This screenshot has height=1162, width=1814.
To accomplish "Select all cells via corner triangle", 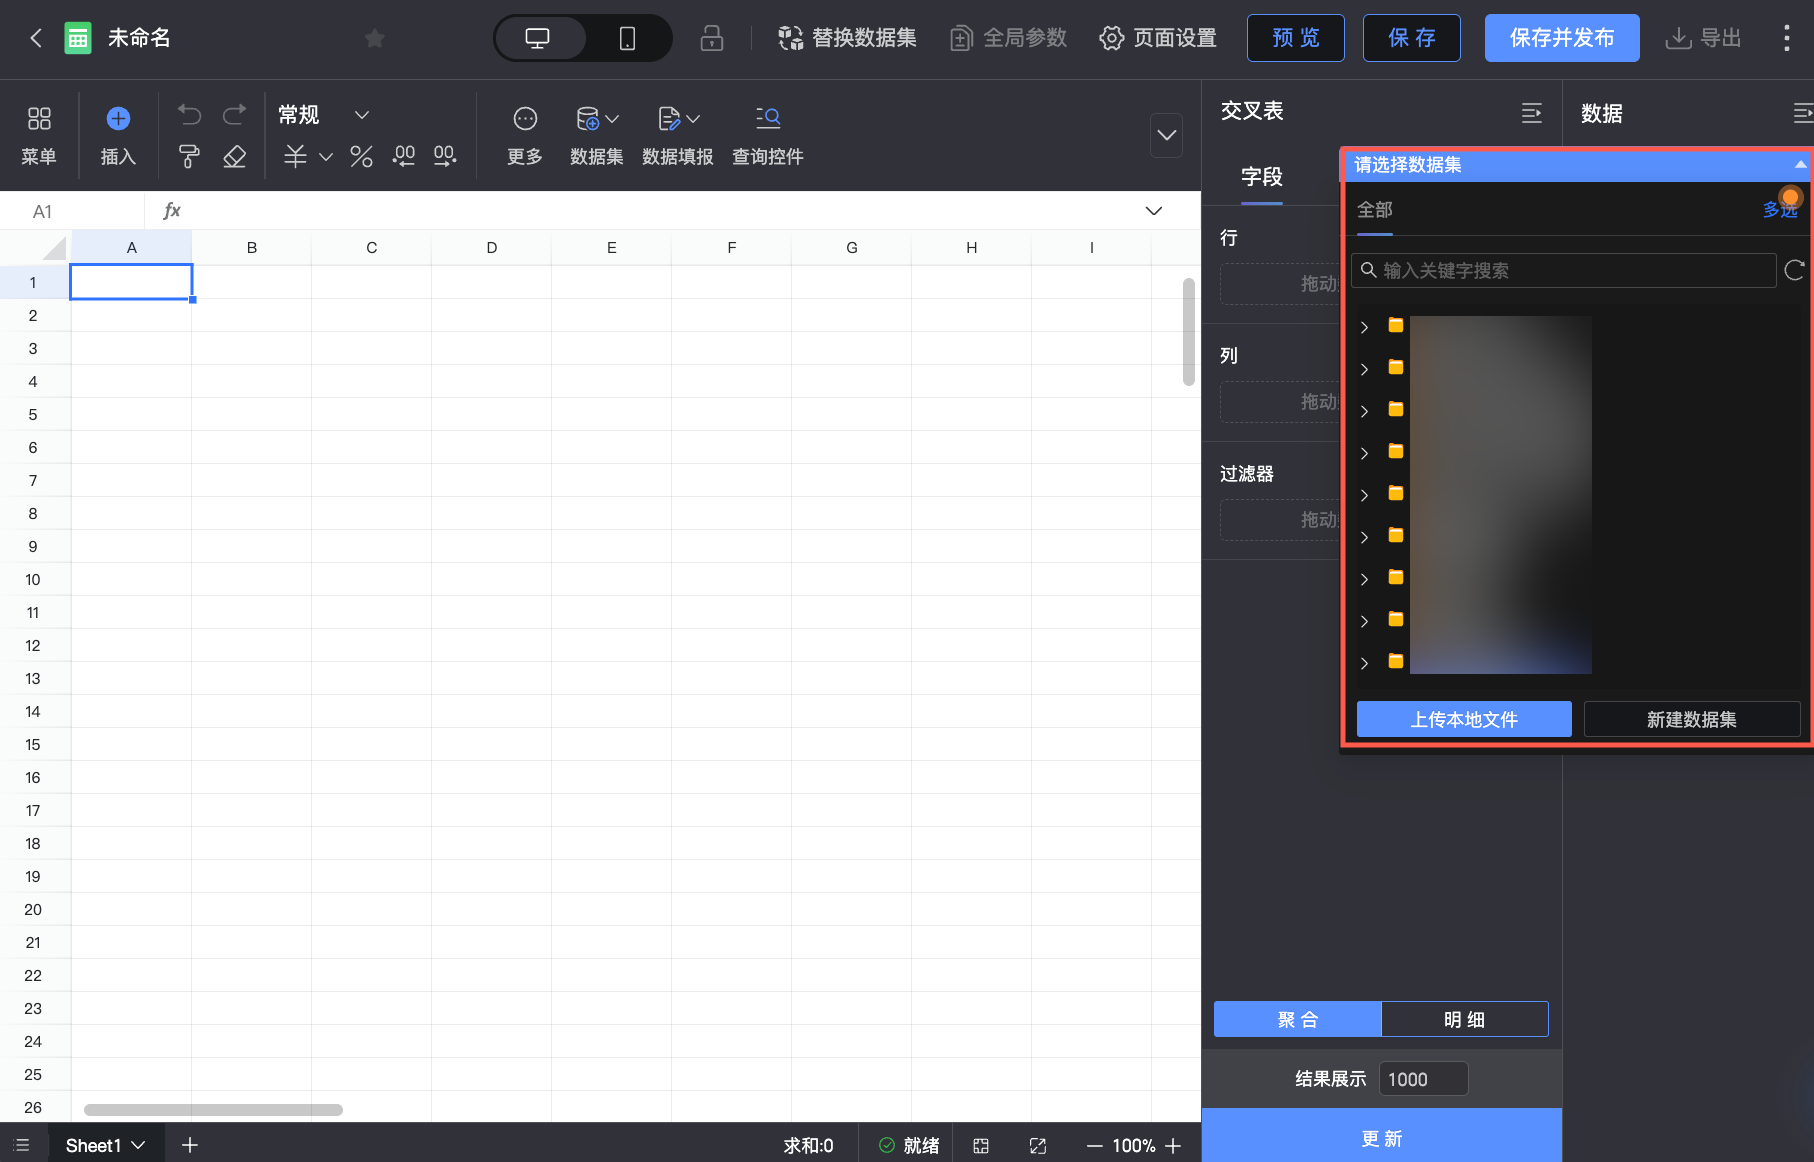I will tap(54, 247).
